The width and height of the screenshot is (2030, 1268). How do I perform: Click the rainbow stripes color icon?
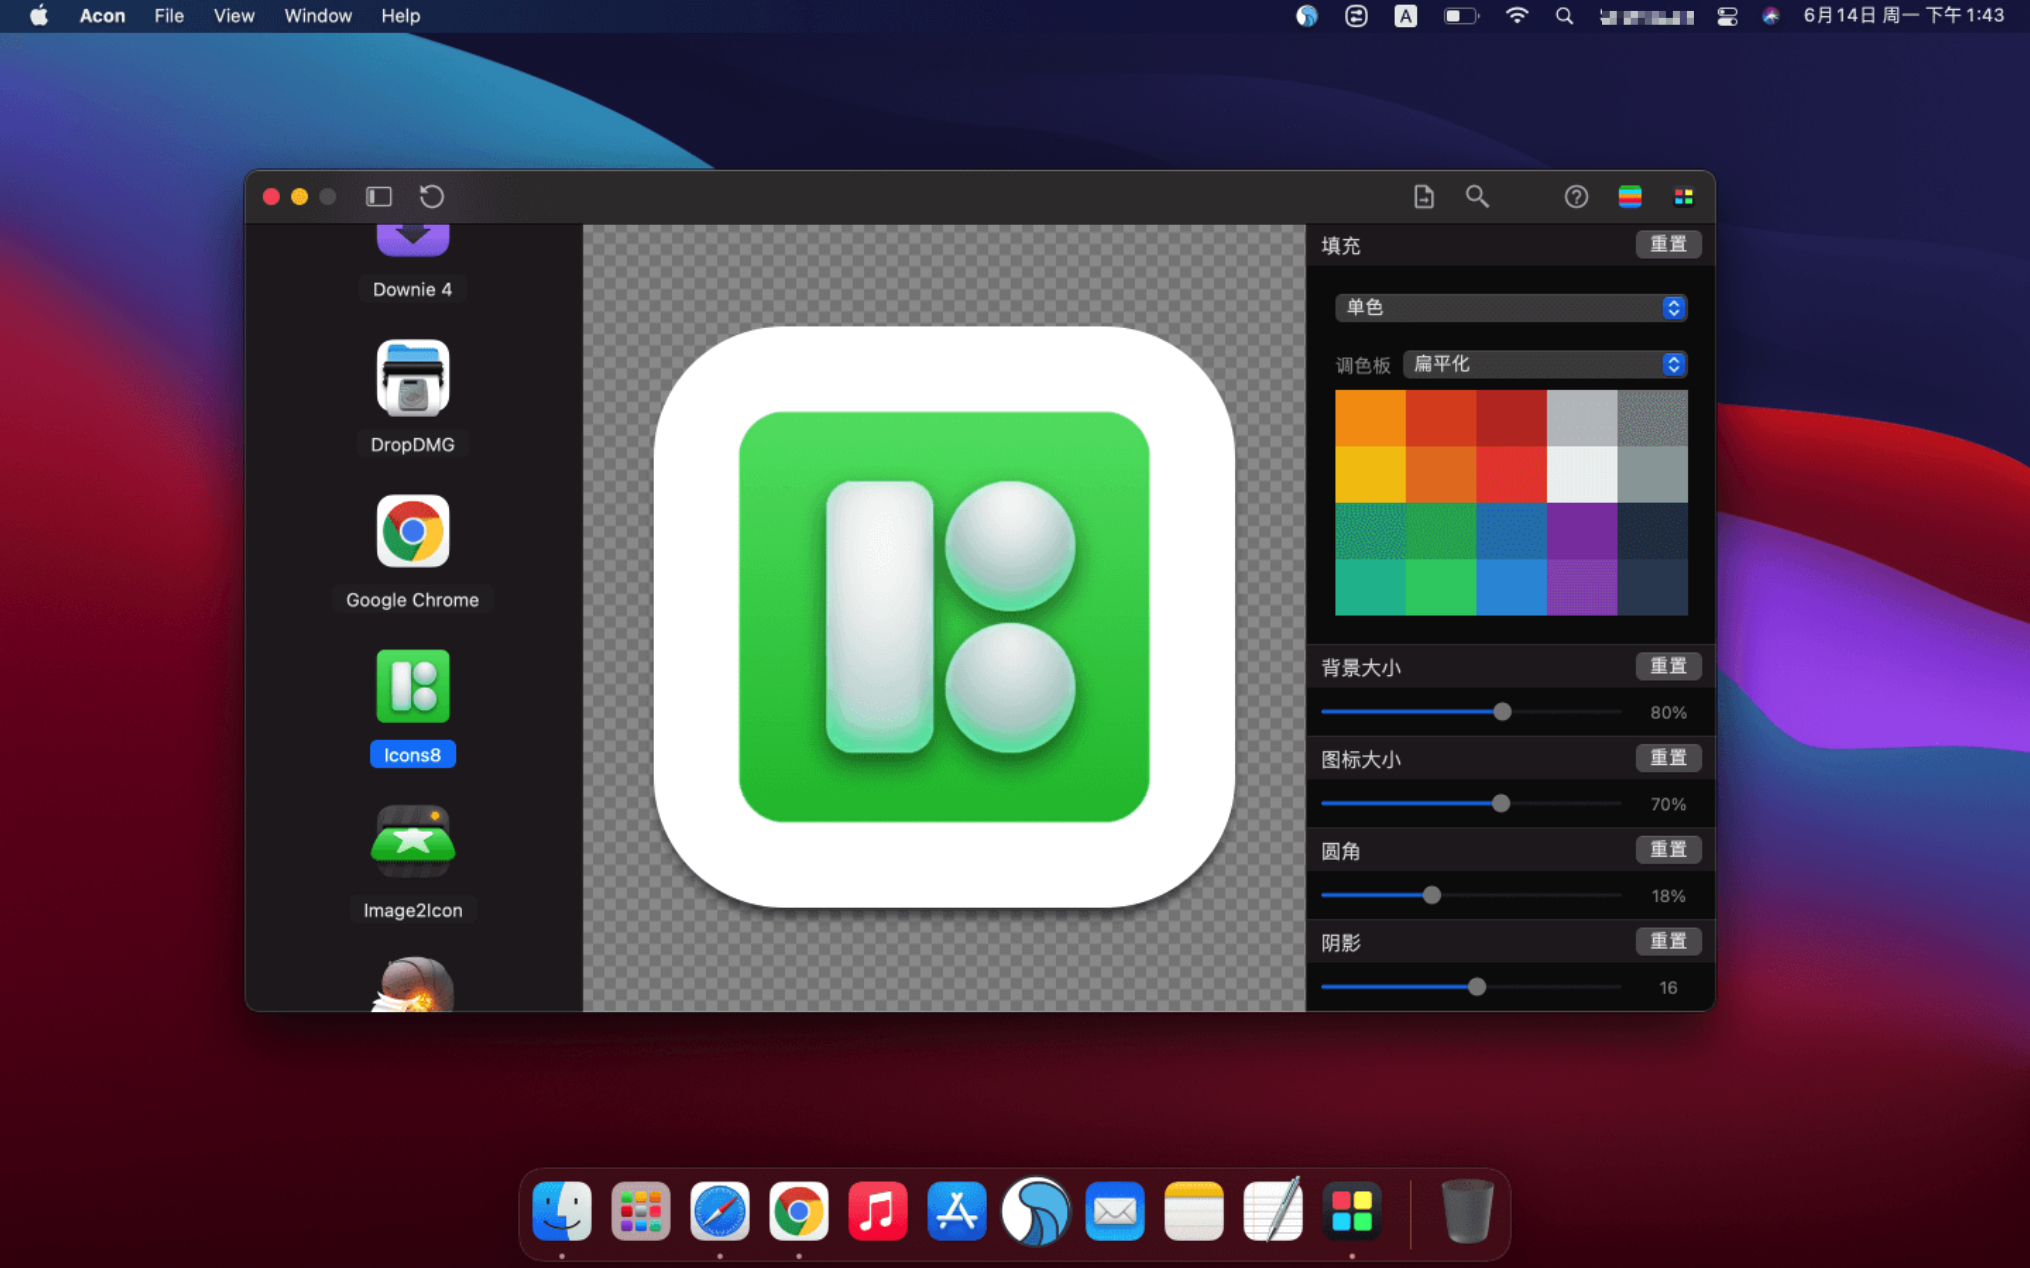pyautogui.click(x=1629, y=196)
